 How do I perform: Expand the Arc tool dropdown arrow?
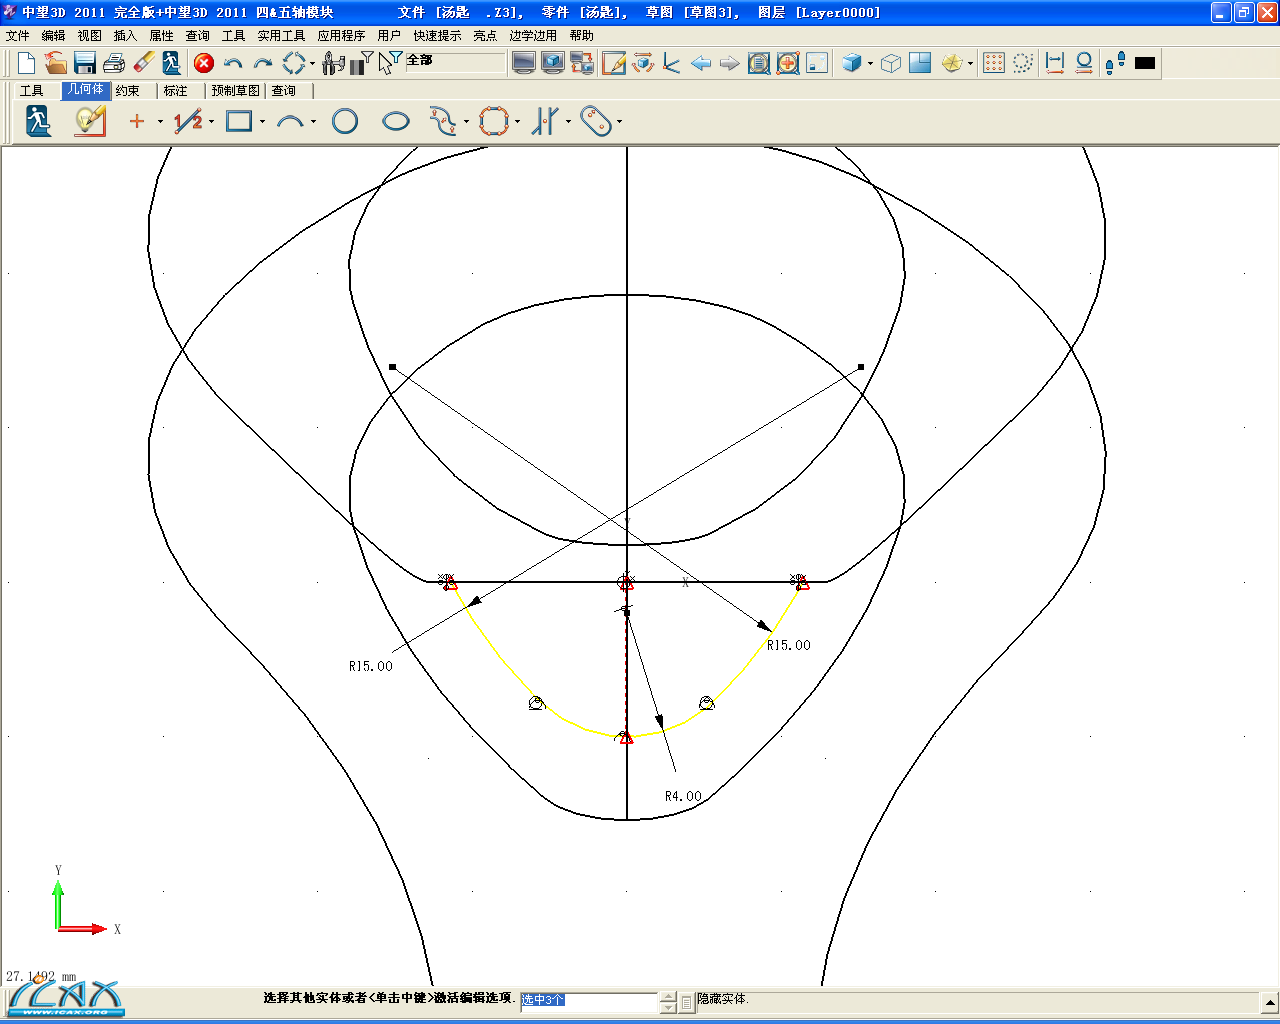[313, 123]
